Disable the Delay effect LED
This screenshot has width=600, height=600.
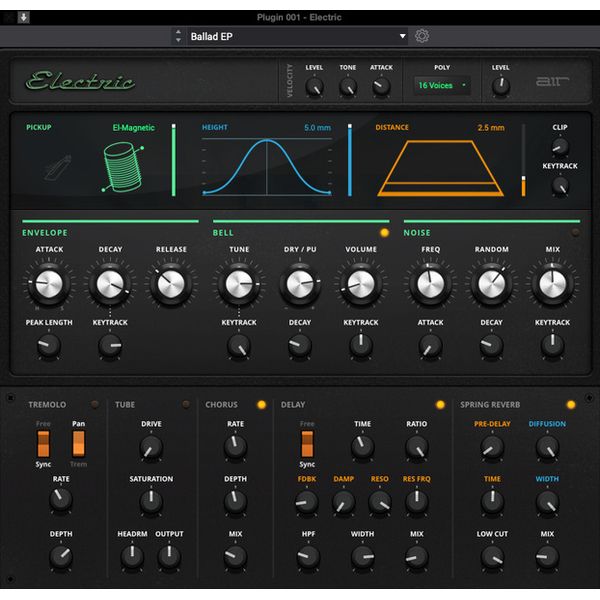(440, 404)
